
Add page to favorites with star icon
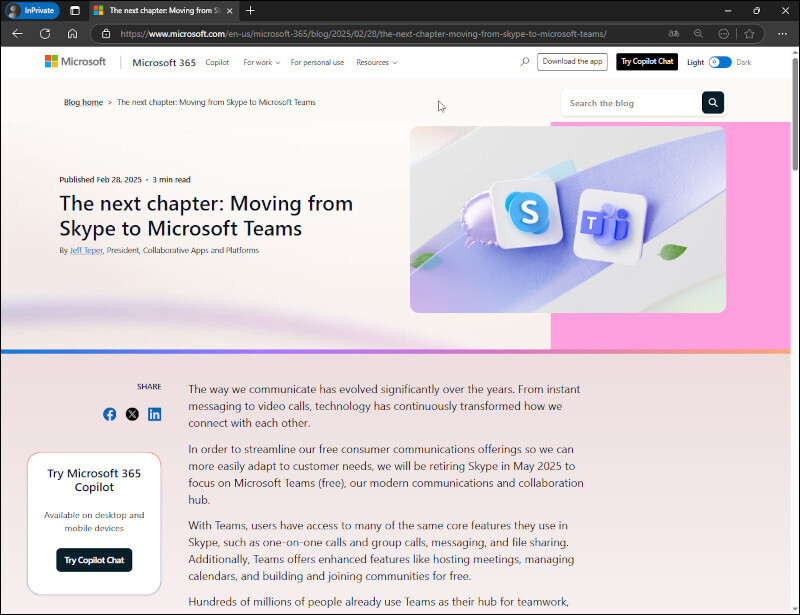[x=749, y=34]
